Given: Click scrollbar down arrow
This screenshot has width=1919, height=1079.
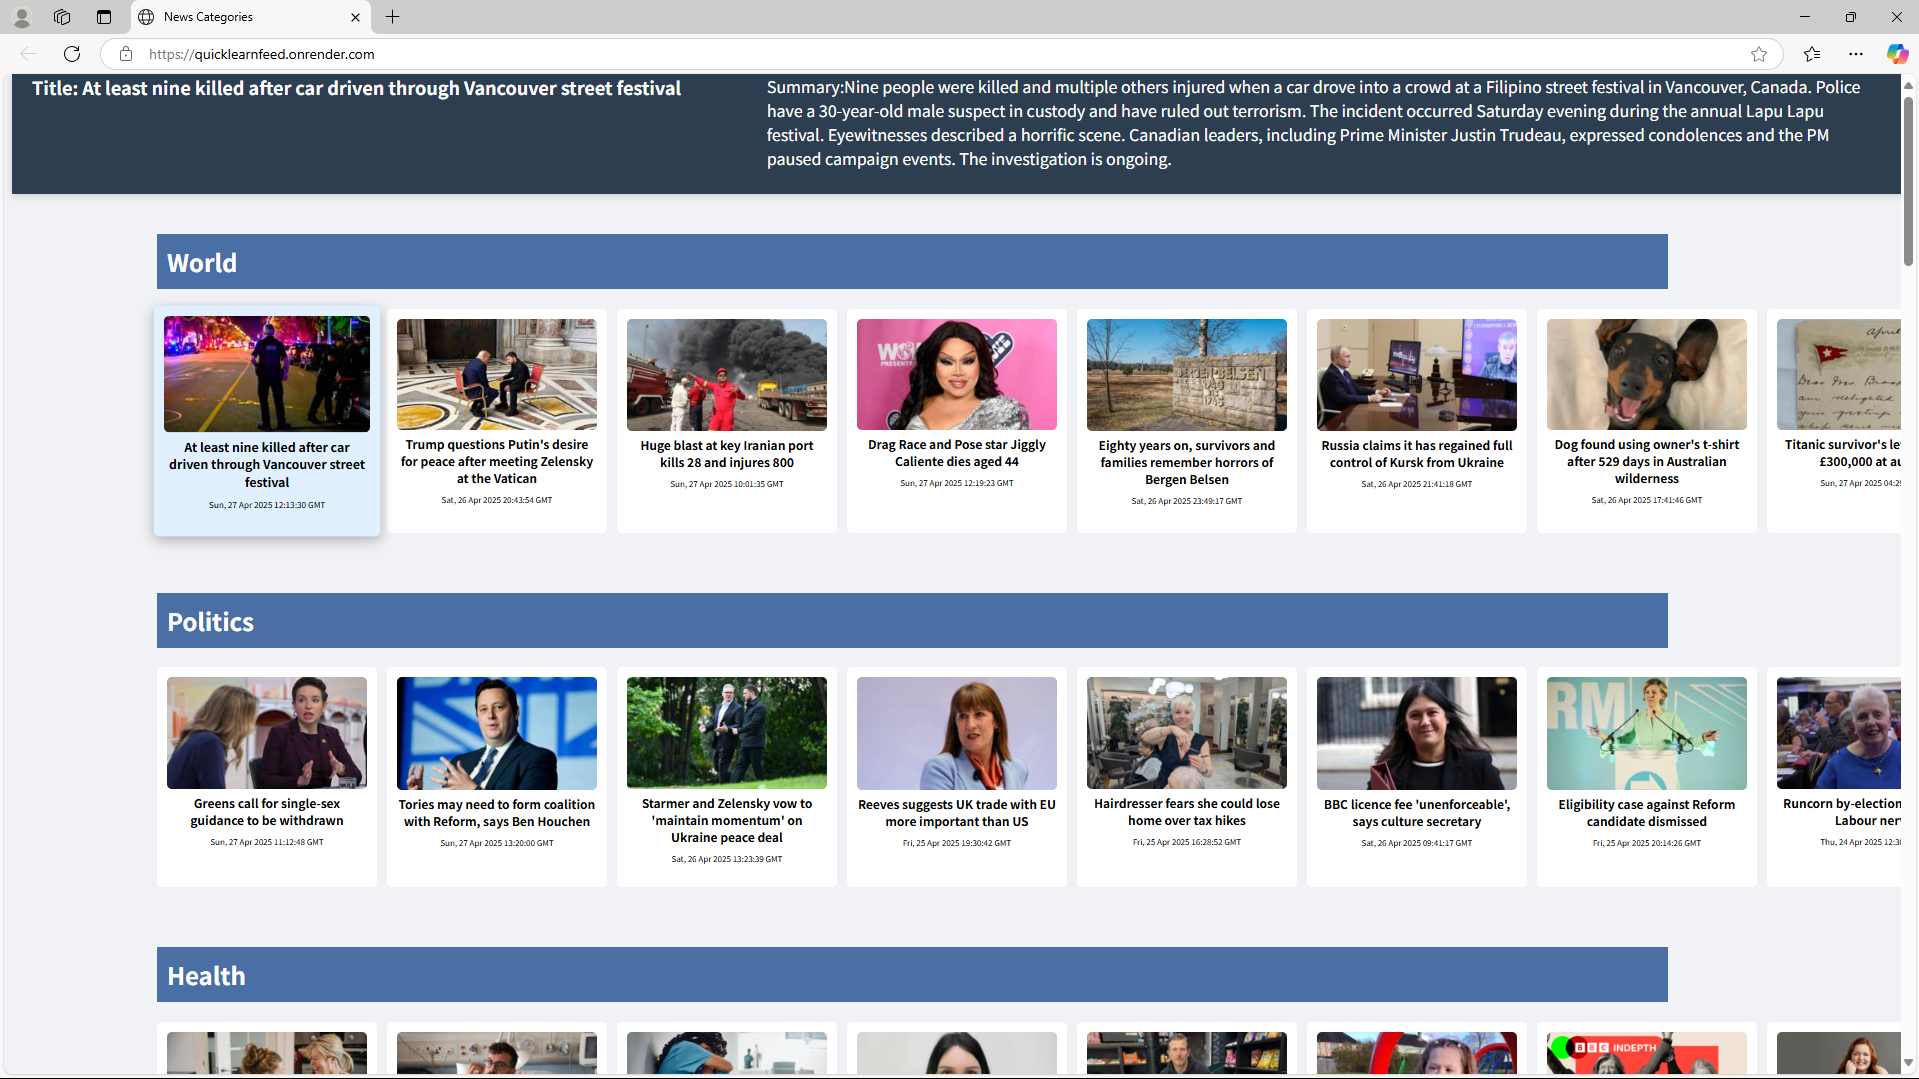Looking at the screenshot, I should [1909, 1063].
